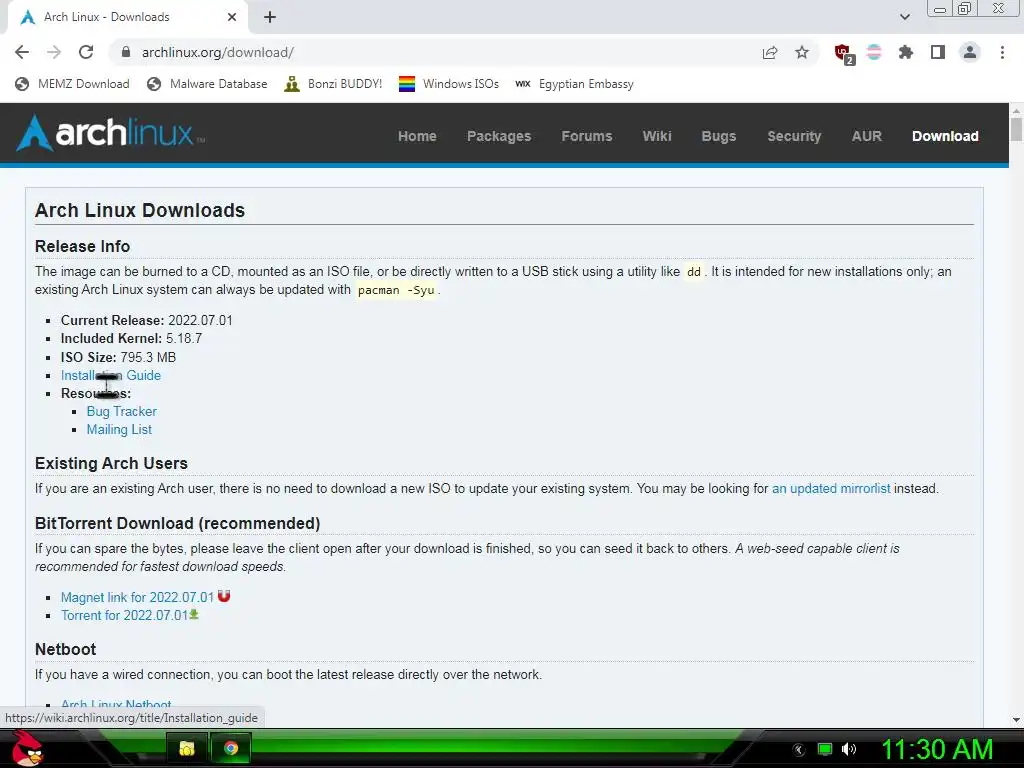
Task: Open the Angry Birds start button
Action: [28, 749]
